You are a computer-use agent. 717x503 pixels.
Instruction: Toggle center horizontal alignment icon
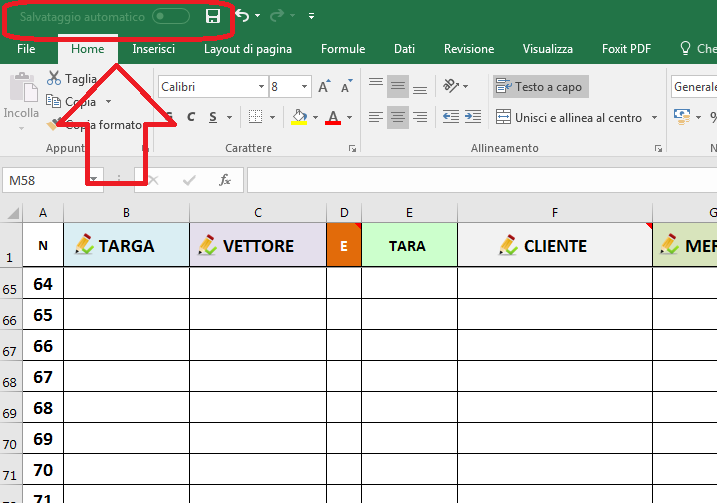[398, 117]
